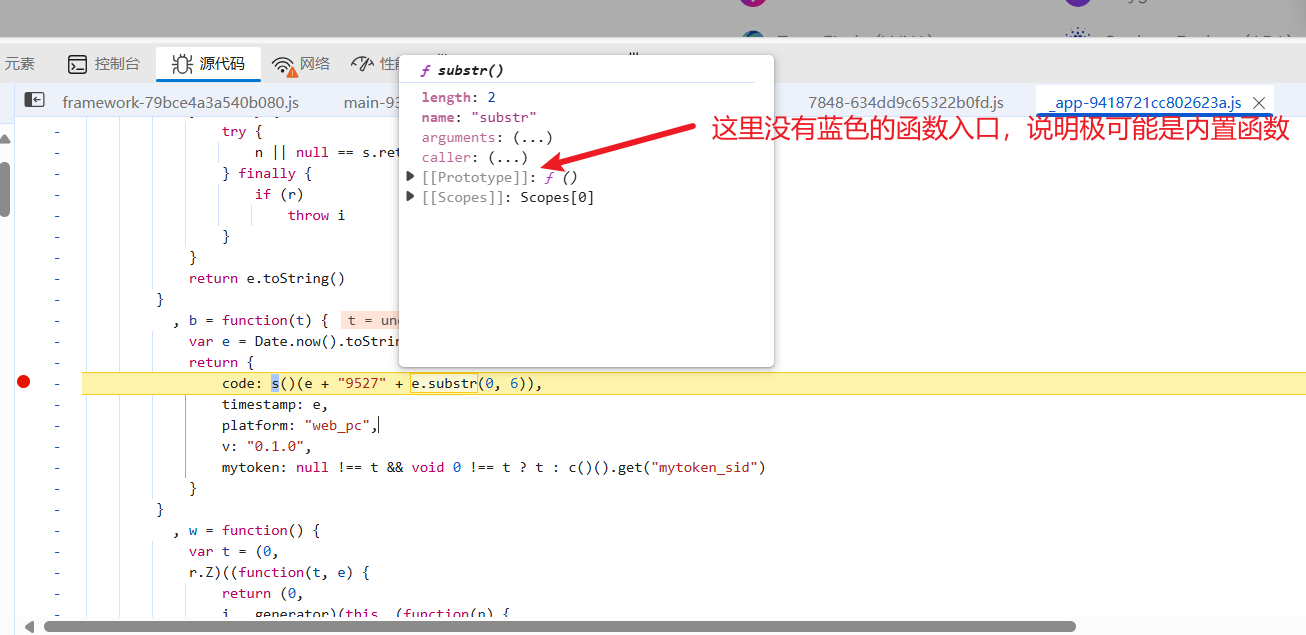Click the bug icon beside 源代码

pos(182,65)
